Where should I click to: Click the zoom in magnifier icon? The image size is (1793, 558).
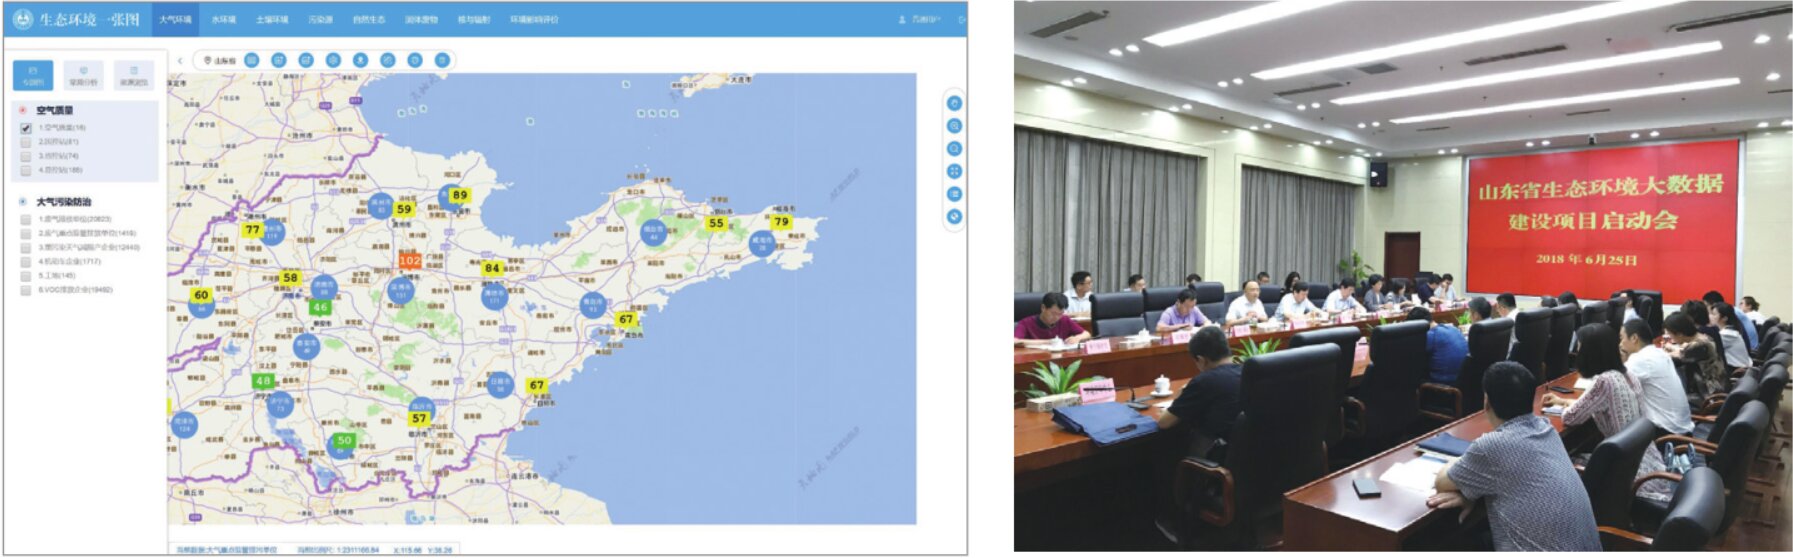[x=954, y=126]
